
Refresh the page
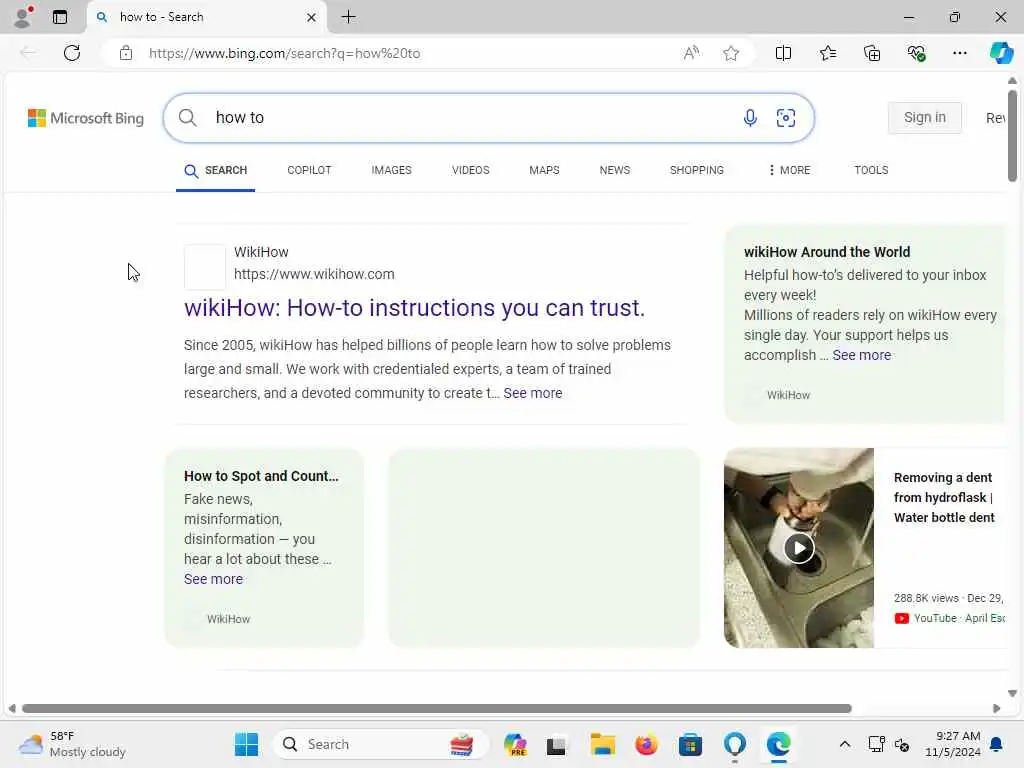(72, 53)
